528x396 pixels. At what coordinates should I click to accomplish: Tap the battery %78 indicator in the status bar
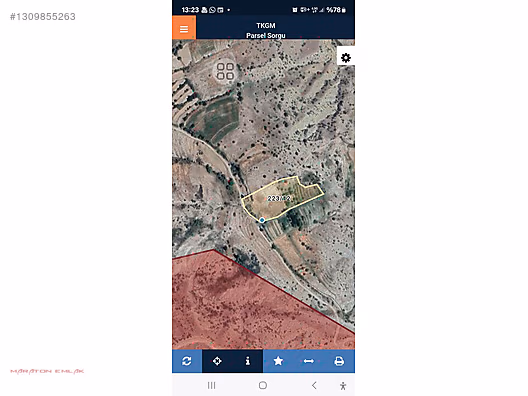point(336,10)
